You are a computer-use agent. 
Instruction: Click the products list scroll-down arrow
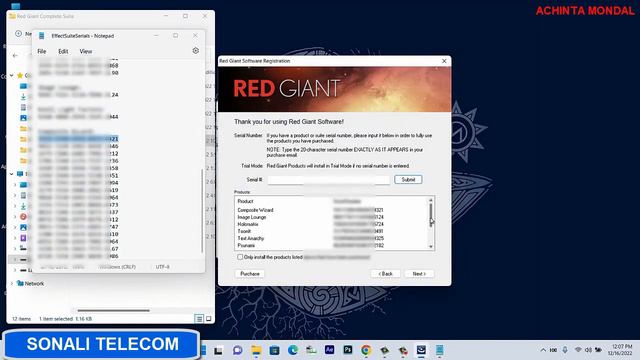coord(431,247)
